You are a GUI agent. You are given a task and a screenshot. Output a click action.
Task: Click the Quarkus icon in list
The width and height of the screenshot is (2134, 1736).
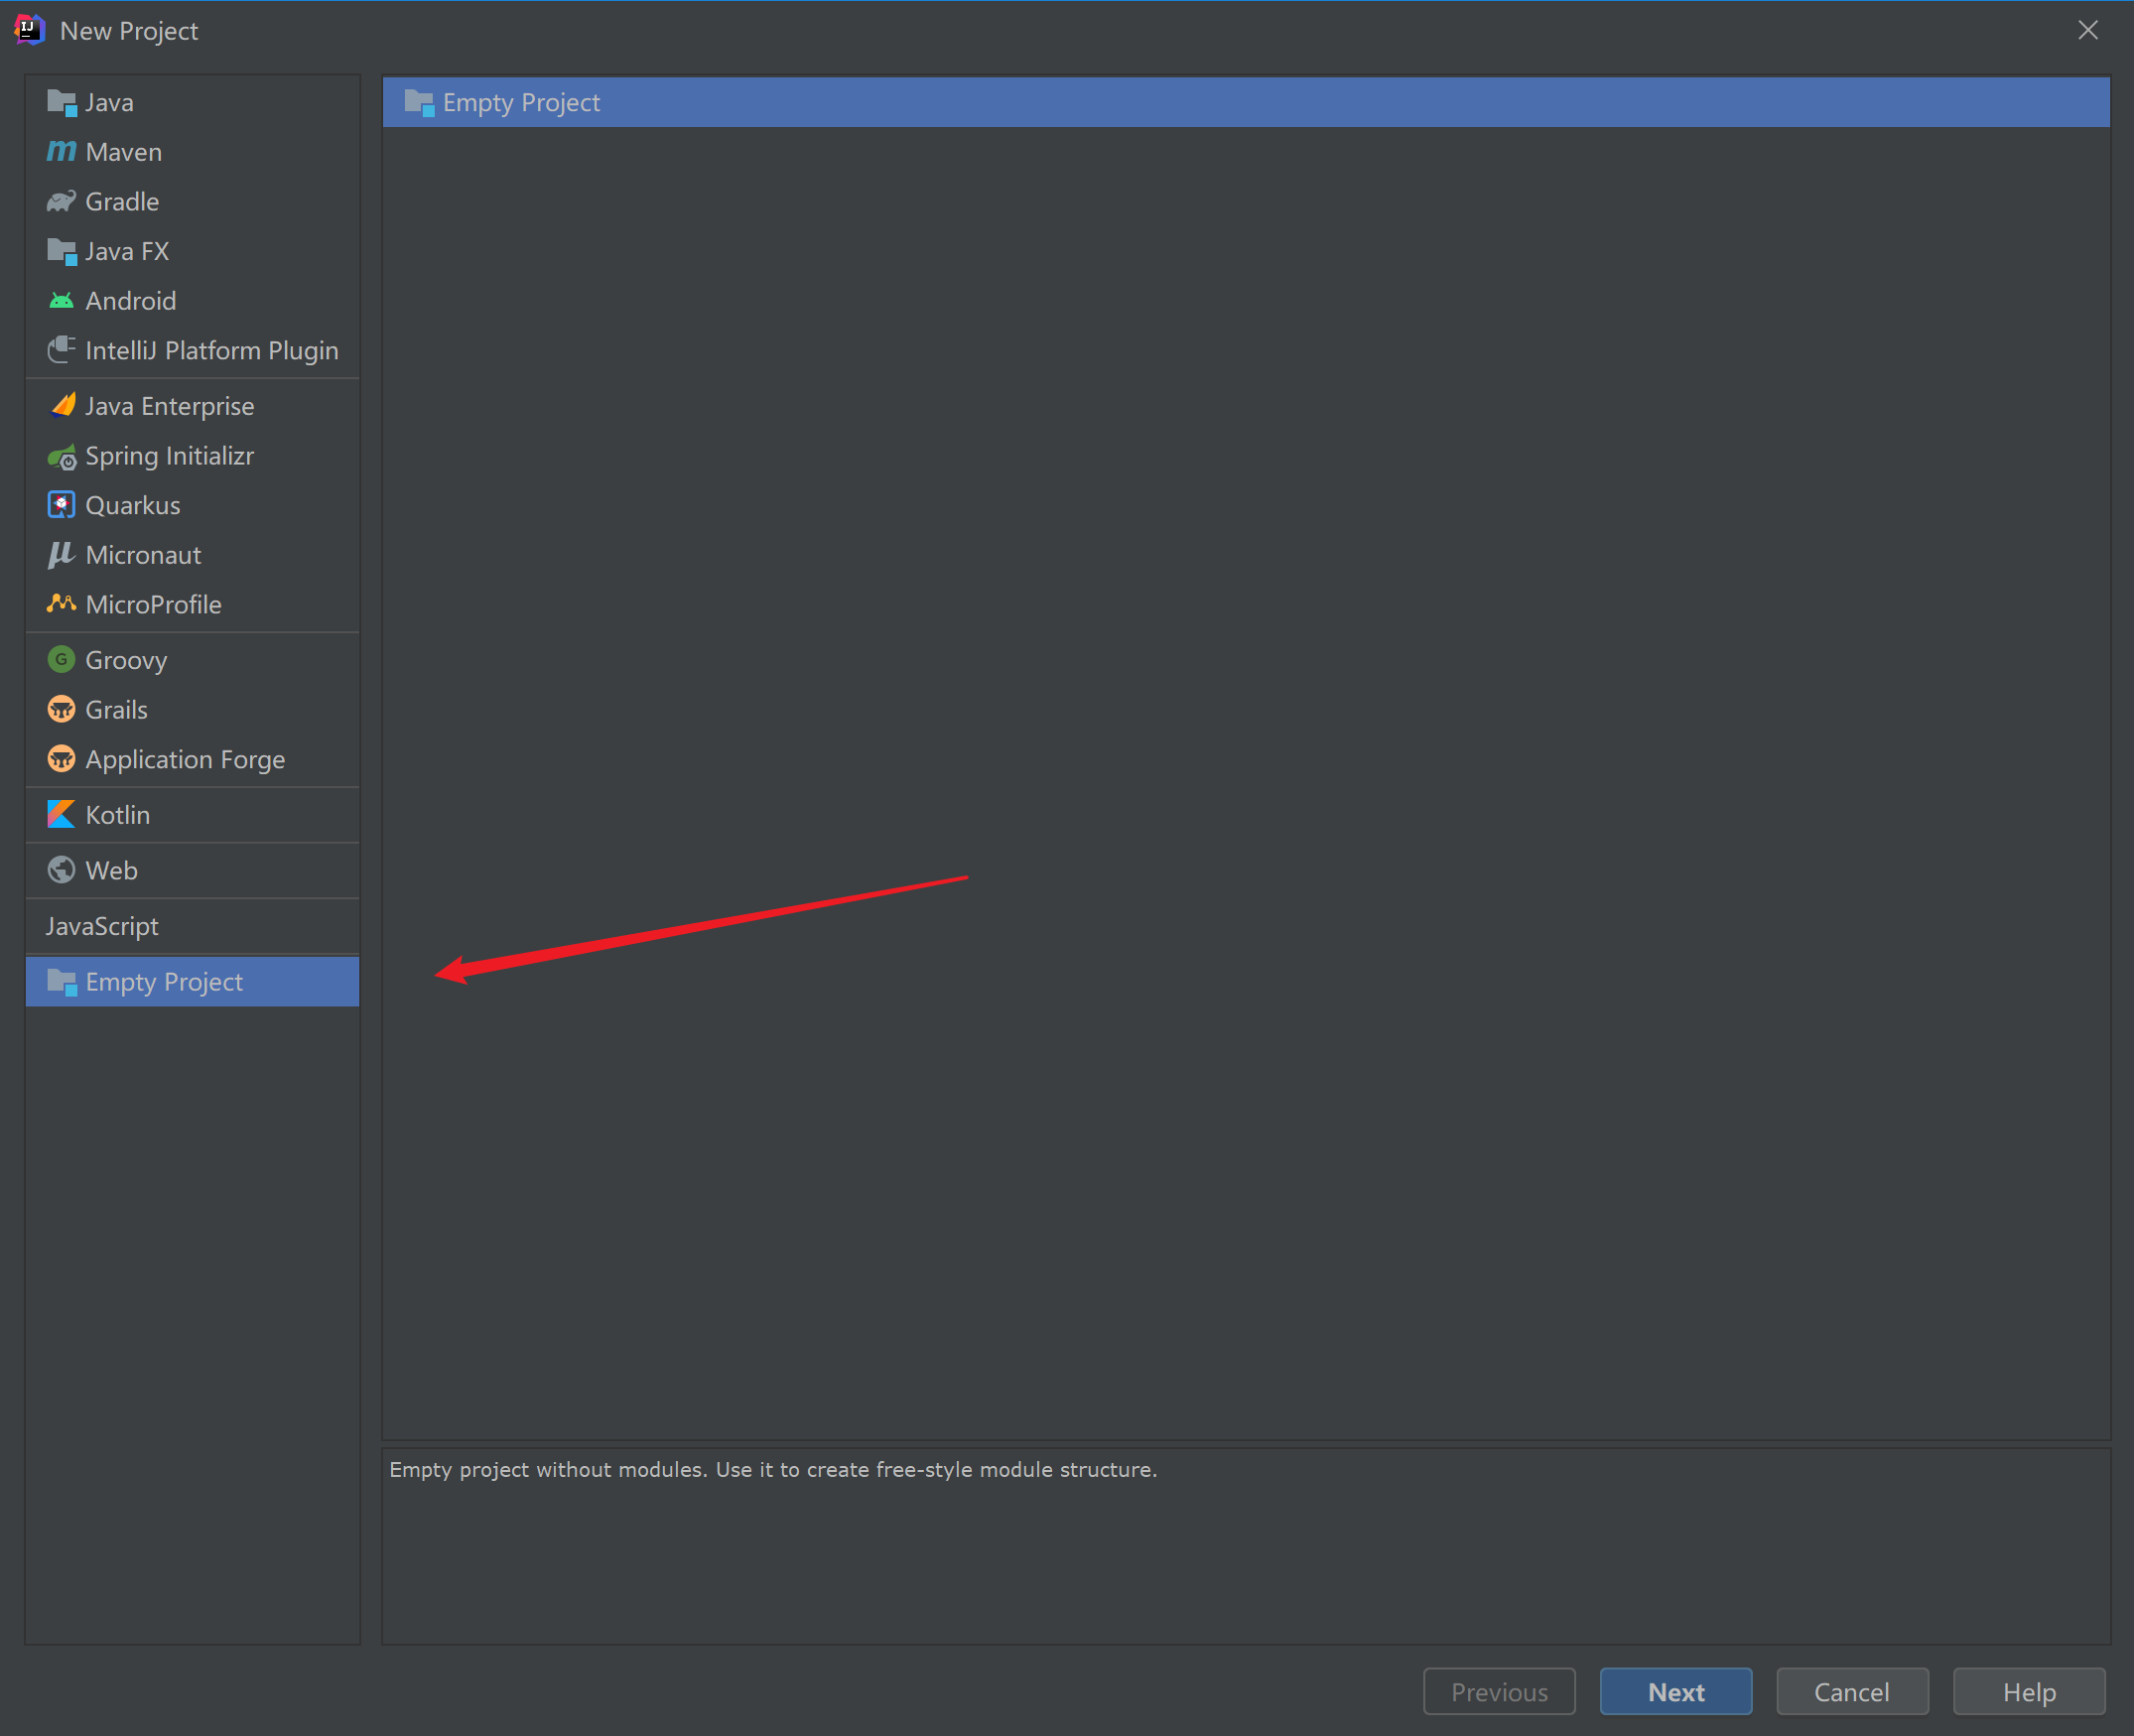point(61,506)
